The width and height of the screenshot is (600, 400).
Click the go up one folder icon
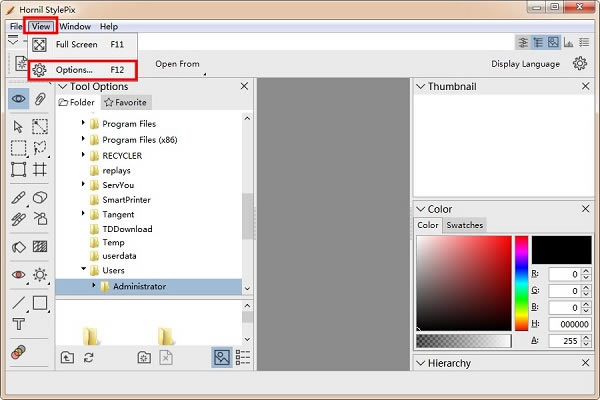pos(67,357)
